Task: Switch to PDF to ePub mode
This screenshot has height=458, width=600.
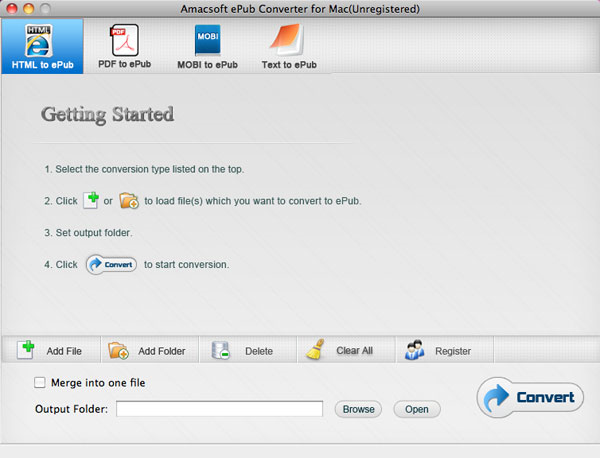Action: (x=125, y=46)
